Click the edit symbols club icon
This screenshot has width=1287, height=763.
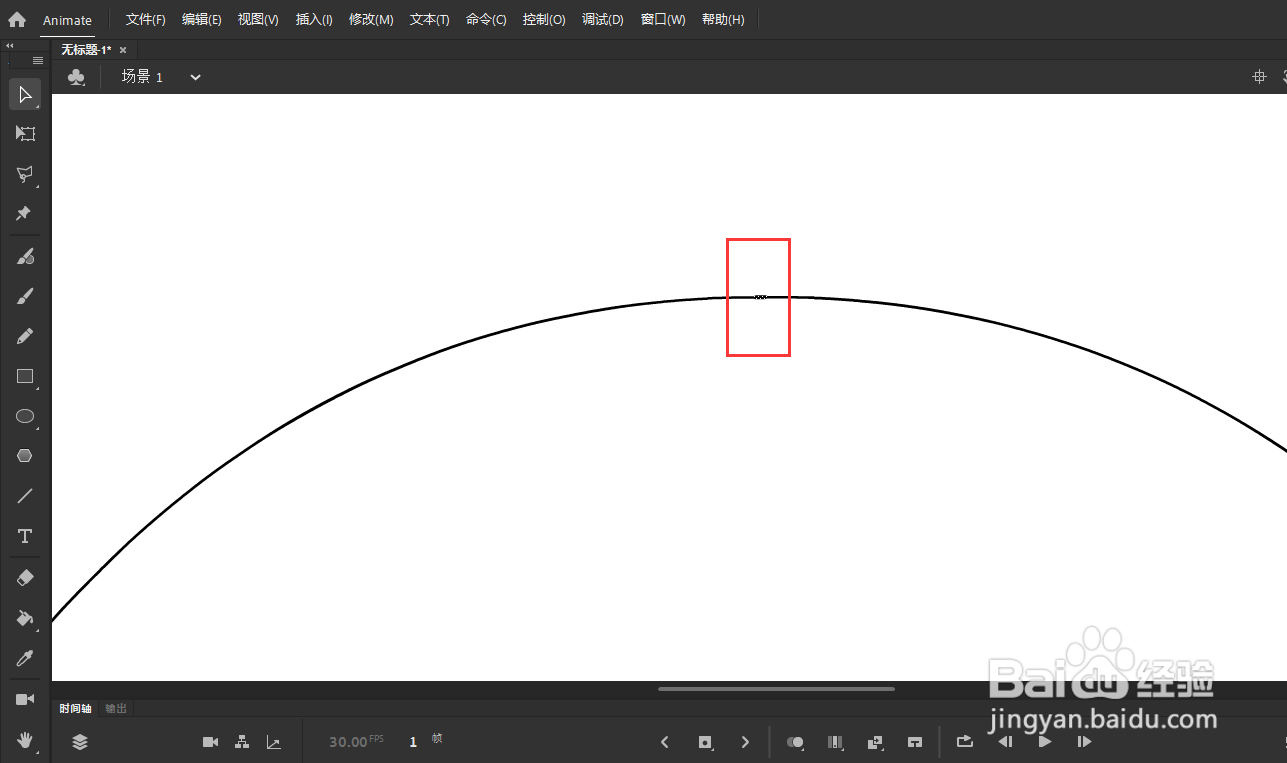[x=76, y=77]
